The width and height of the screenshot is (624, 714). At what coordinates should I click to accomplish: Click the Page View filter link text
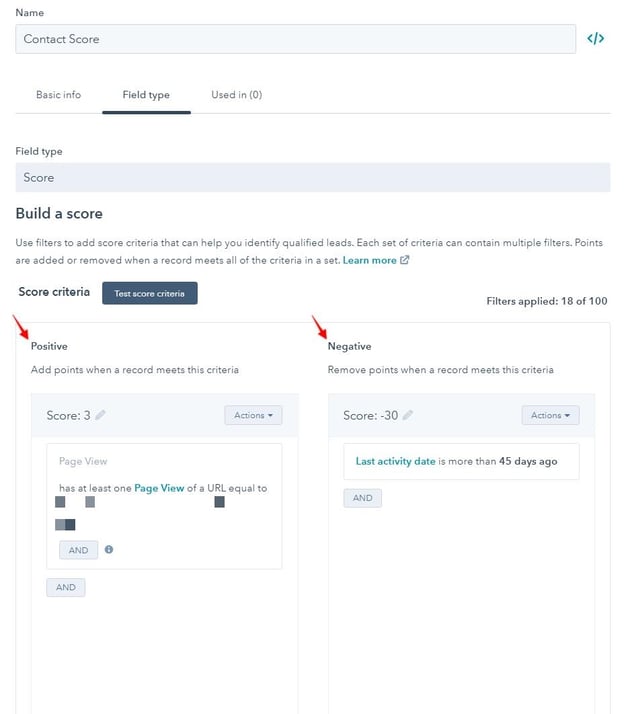point(159,488)
